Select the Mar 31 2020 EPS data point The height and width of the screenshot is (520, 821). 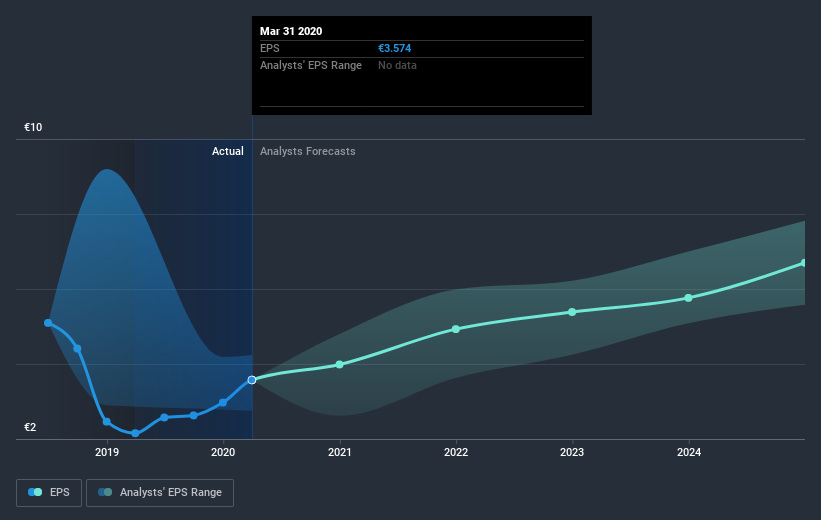252,380
